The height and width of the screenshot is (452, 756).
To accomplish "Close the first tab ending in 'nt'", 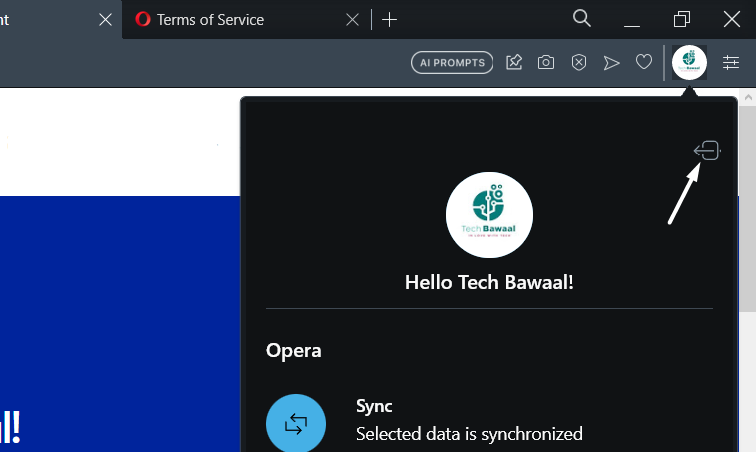I will pos(105,20).
